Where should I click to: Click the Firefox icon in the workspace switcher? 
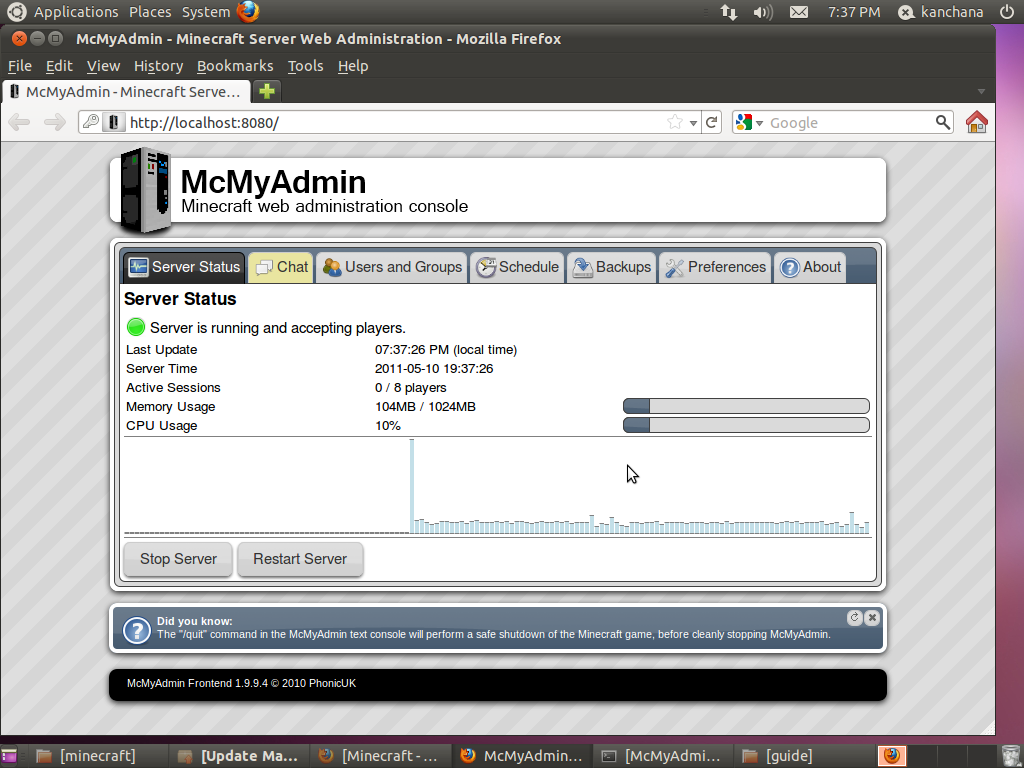891,756
